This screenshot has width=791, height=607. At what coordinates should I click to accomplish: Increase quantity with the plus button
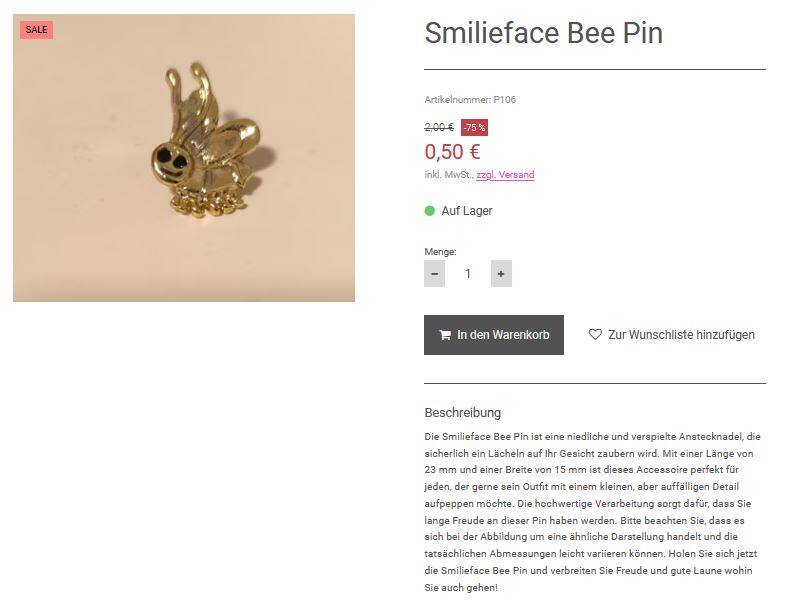pos(501,273)
